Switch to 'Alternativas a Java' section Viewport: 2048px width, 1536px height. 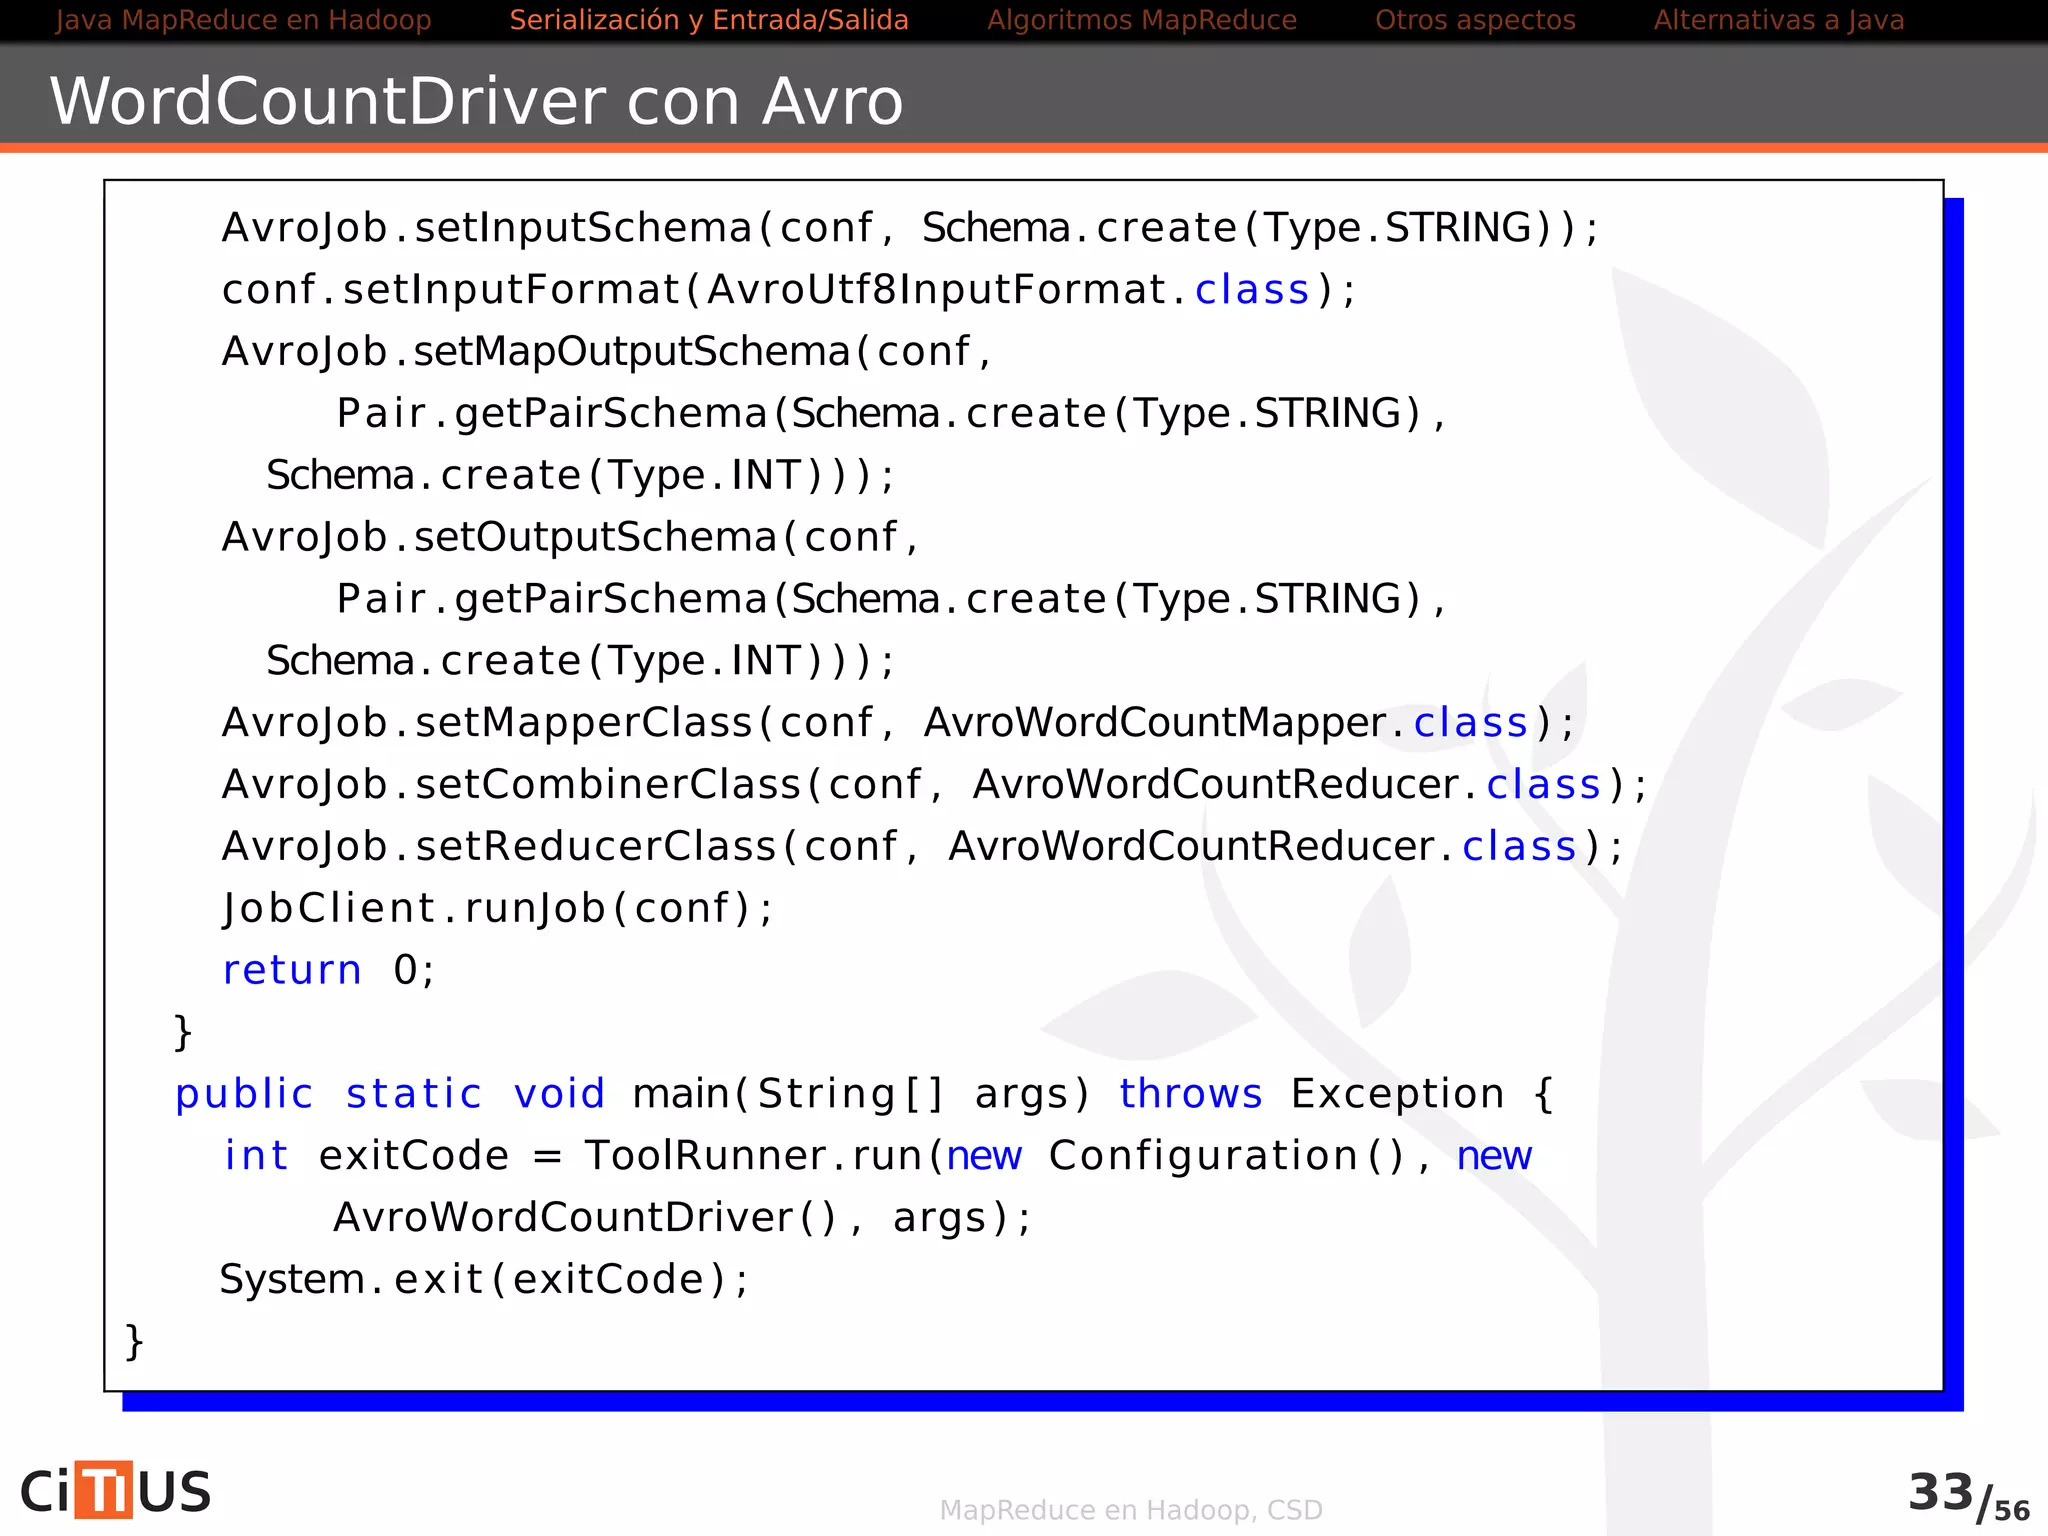[1779, 20]
